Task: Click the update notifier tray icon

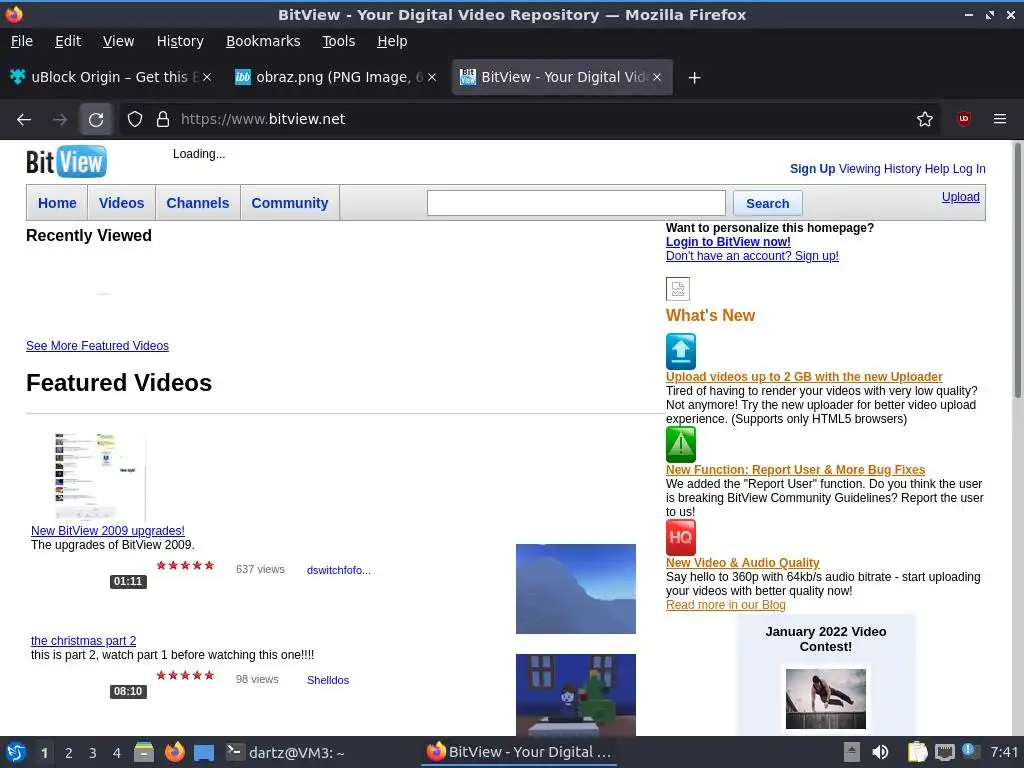Action: click(970, 752)
